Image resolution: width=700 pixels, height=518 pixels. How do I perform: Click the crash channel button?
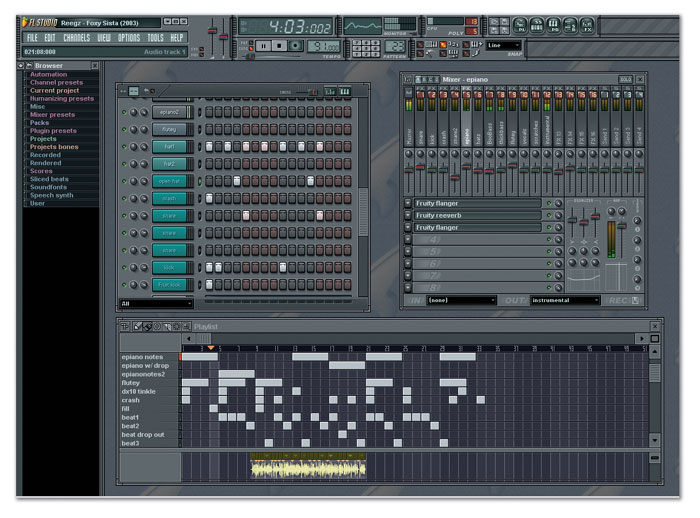tap(170, 198)
